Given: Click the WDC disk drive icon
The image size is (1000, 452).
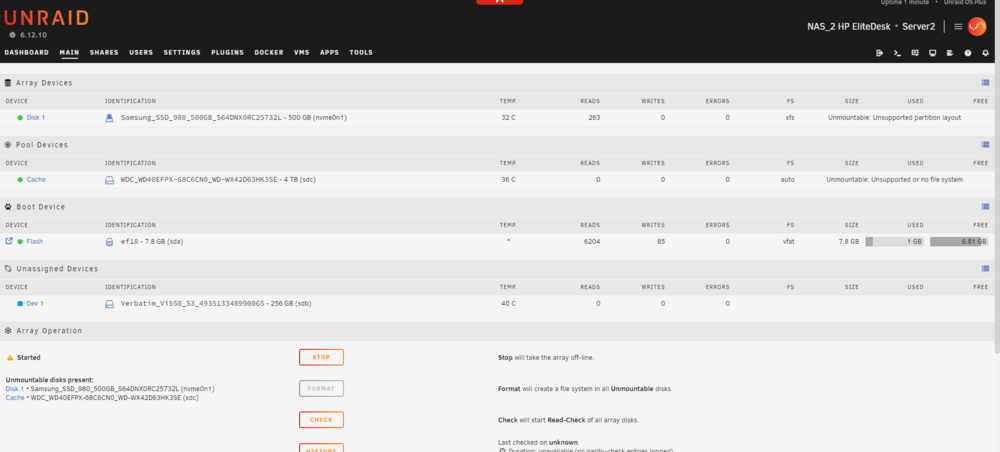Looking at the screenshot, I should (109, 180).
